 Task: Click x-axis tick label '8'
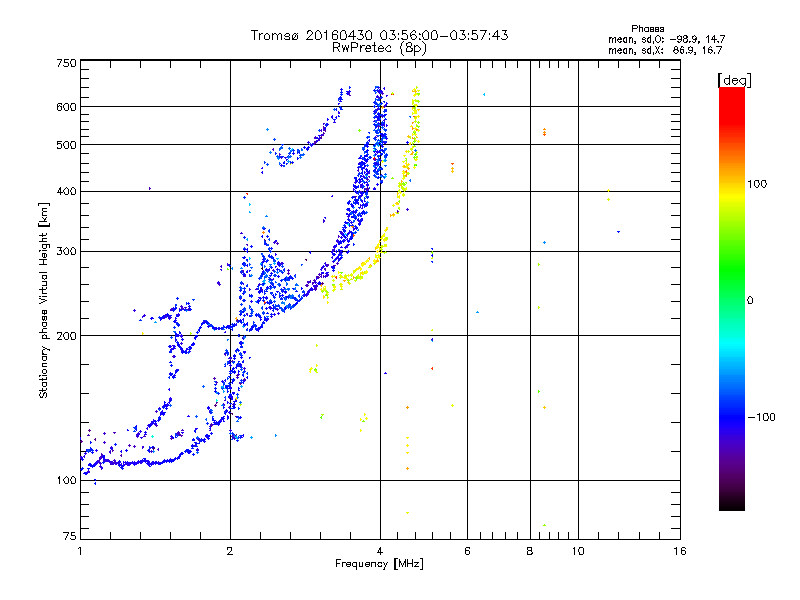pos(530,551)
